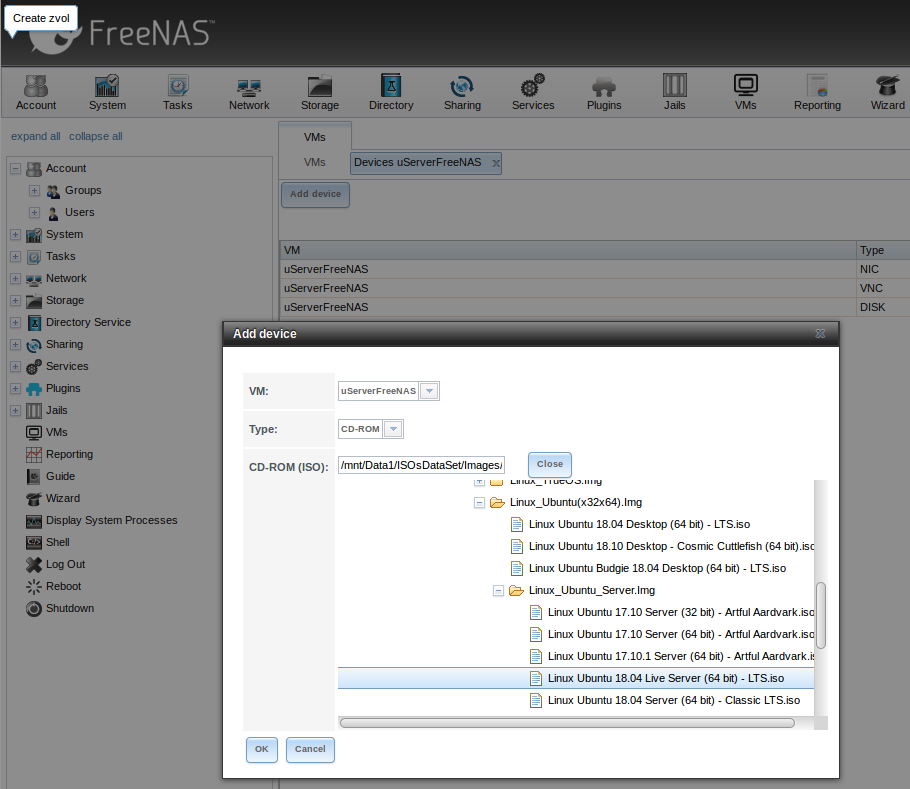The height and width of the screenshot is (789, 910).
Task: Open the Type dropdown showing CD-ROM
Action: 393,429
